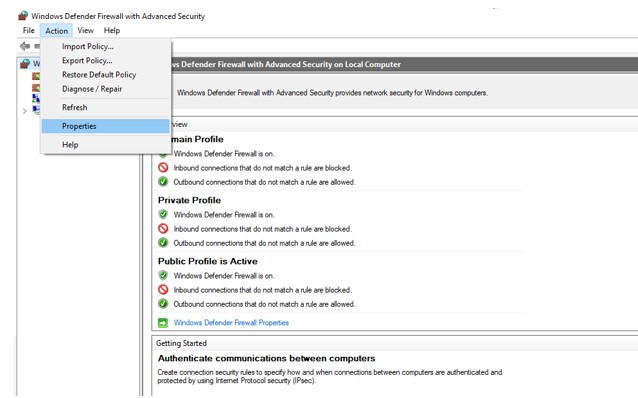Viewport: 638px width, 398px height.
Task: Select the Monitoring tree icon beside the chevron
Action: point(36,110)
